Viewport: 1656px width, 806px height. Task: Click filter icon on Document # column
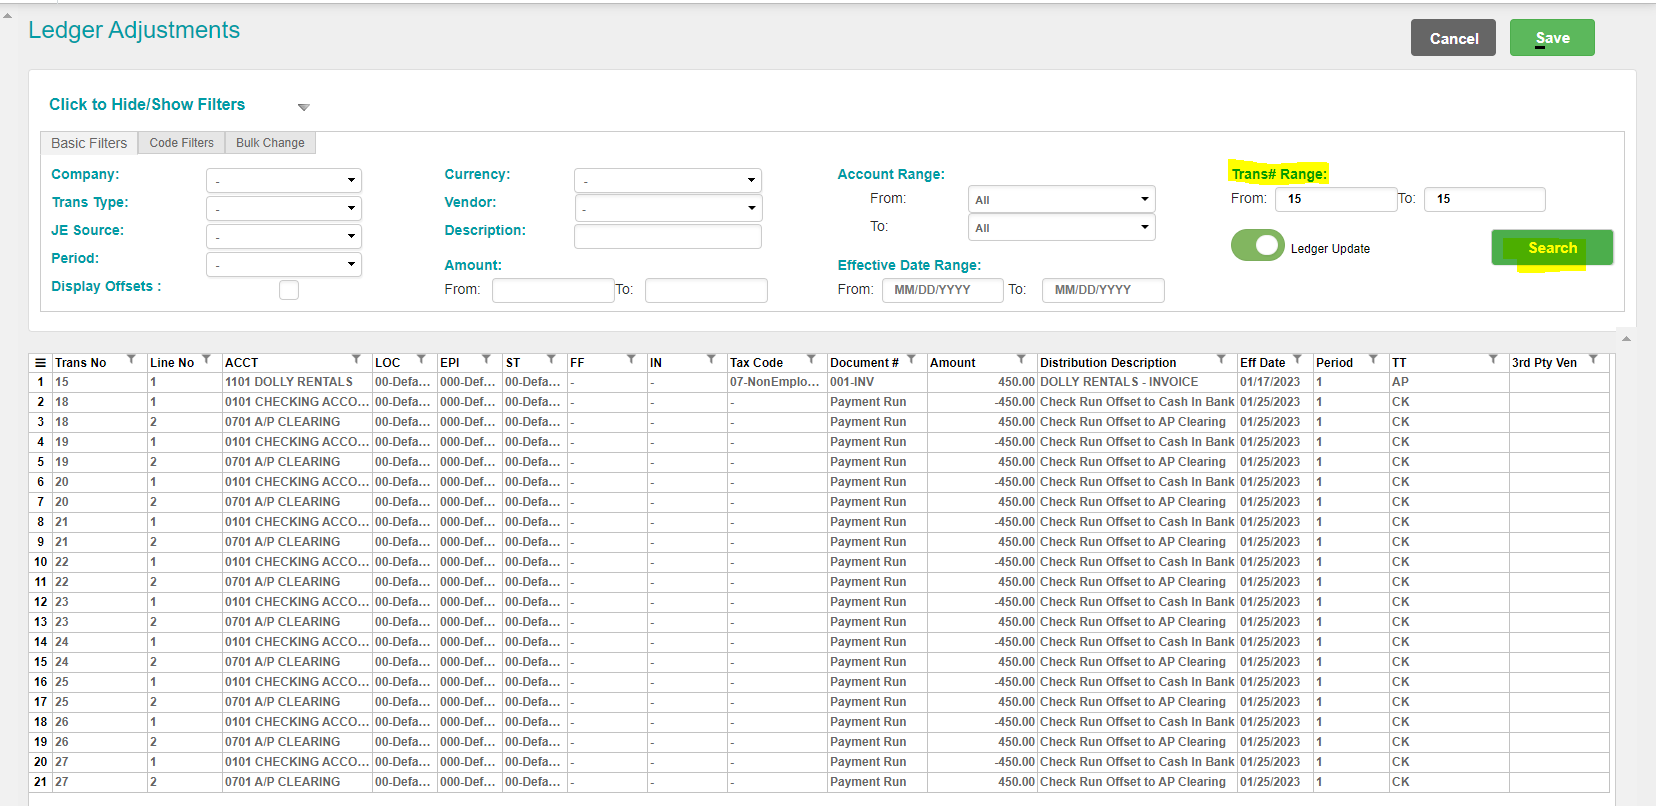tap(911, 360)
